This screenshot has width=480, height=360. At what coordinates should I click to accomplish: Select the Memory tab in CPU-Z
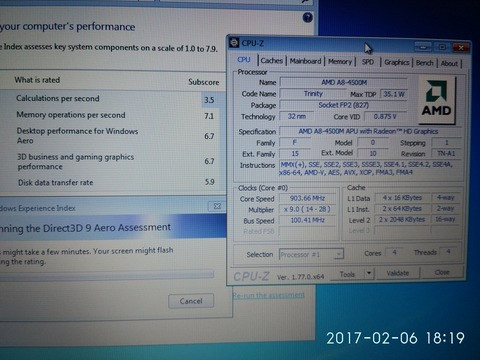tap(340, 61)
